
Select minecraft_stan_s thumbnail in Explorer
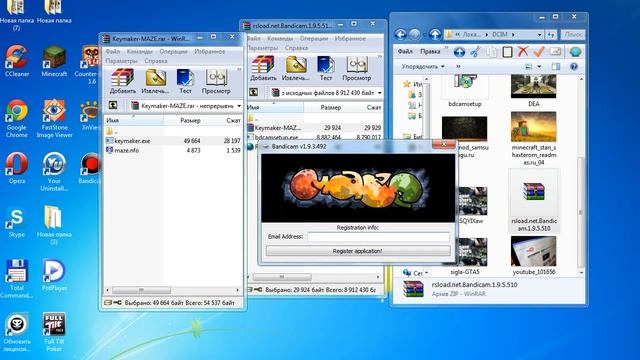[x=533, y=138]
